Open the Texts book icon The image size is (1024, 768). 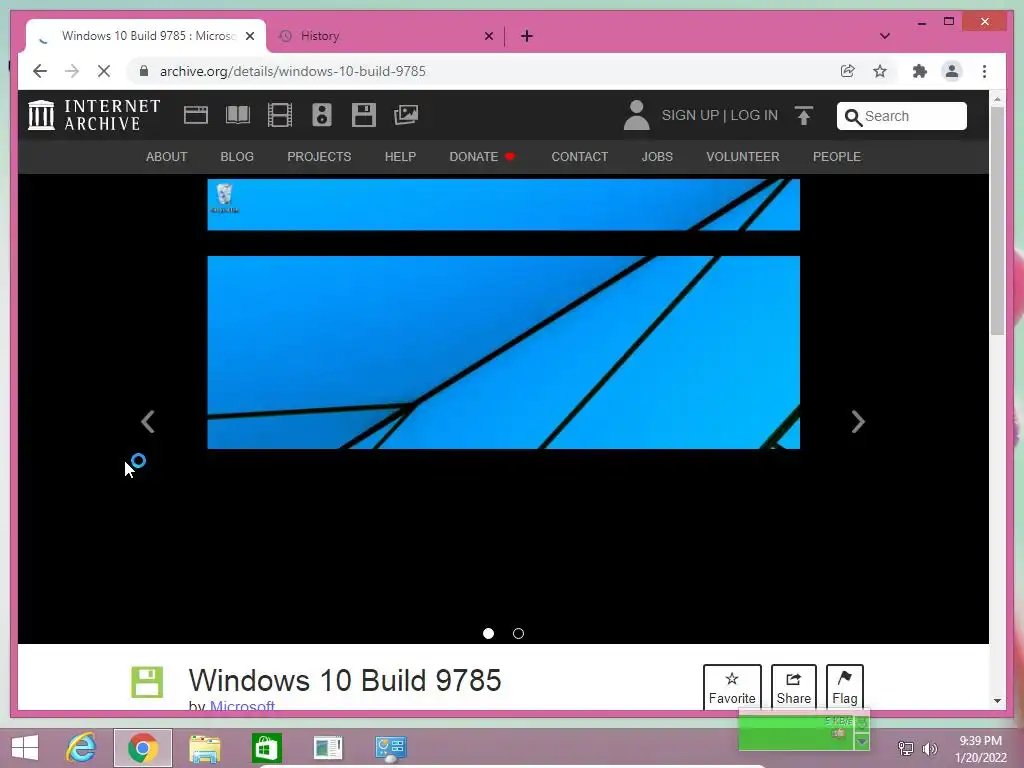pyautogui.click(x=238, y=115)
